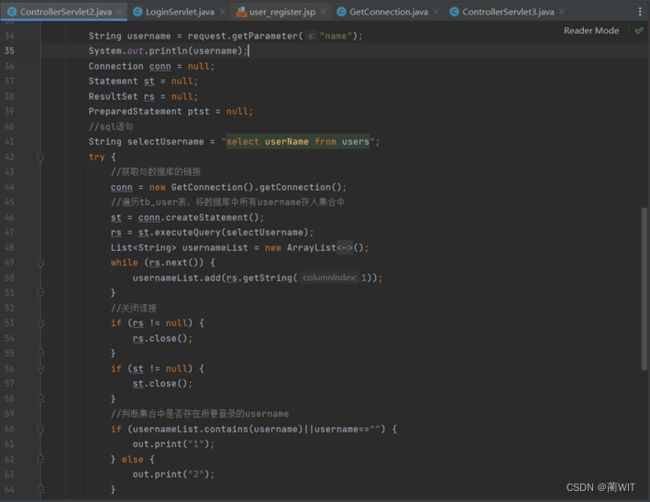
Task: Open the user_register.jsp tab
Action: click(x=282, y=12)
